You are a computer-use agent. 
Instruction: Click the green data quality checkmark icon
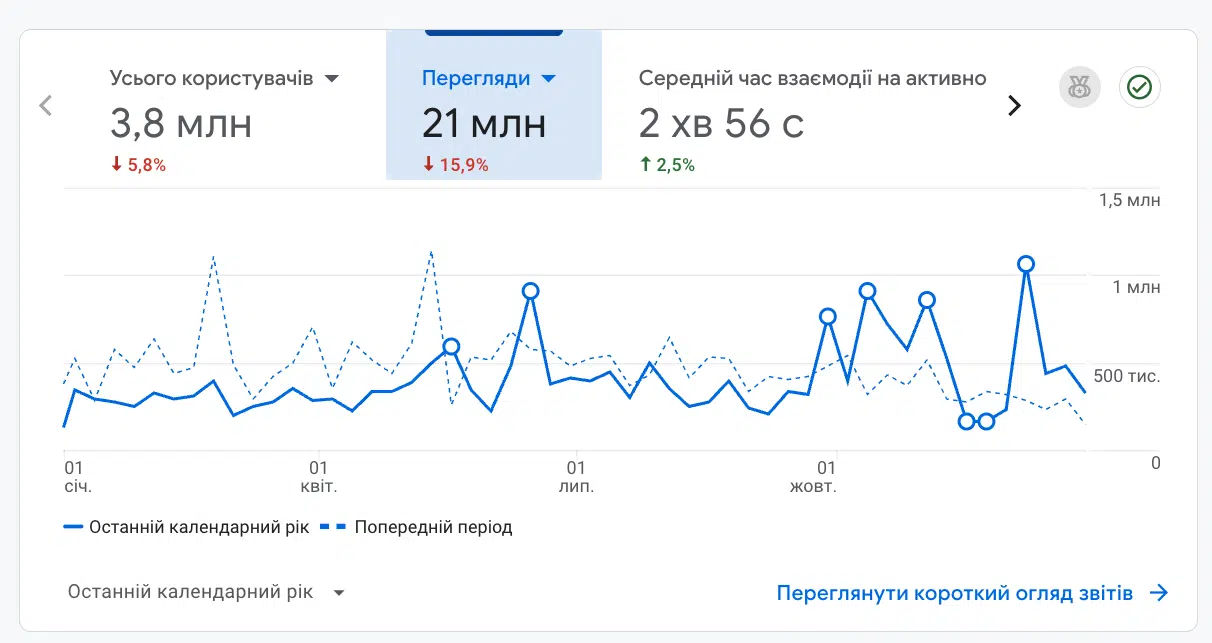coord(1139,87)
